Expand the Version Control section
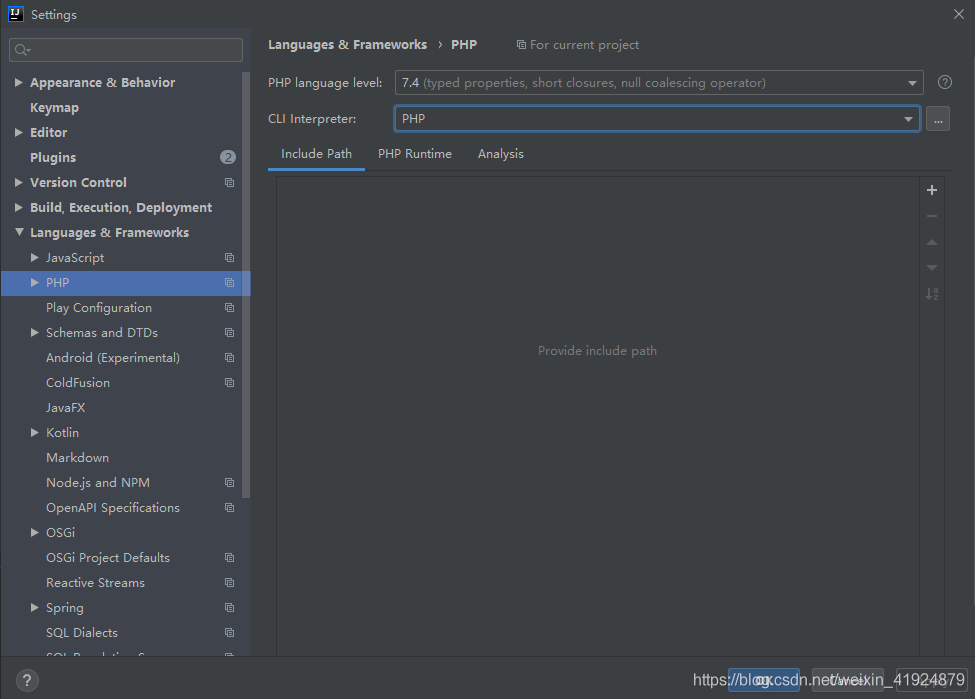This screenshot has height=699, width=975. click(x=19, y=182)
